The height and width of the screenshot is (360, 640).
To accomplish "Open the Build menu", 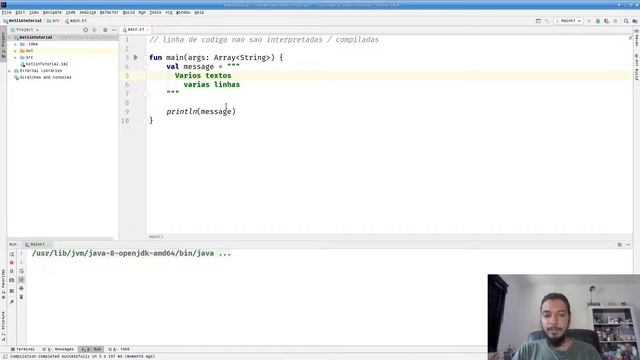I will 129,13.
